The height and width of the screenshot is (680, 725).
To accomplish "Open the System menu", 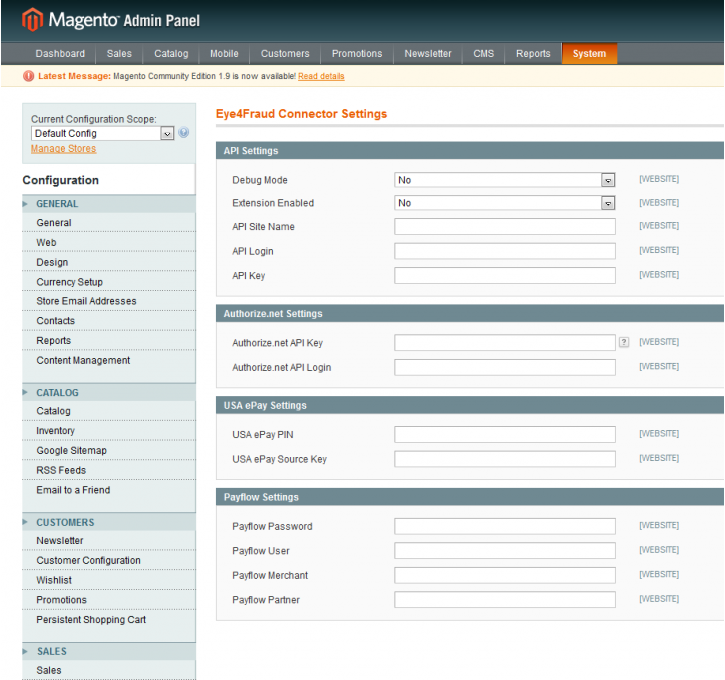I will click(x=590, y=54).
